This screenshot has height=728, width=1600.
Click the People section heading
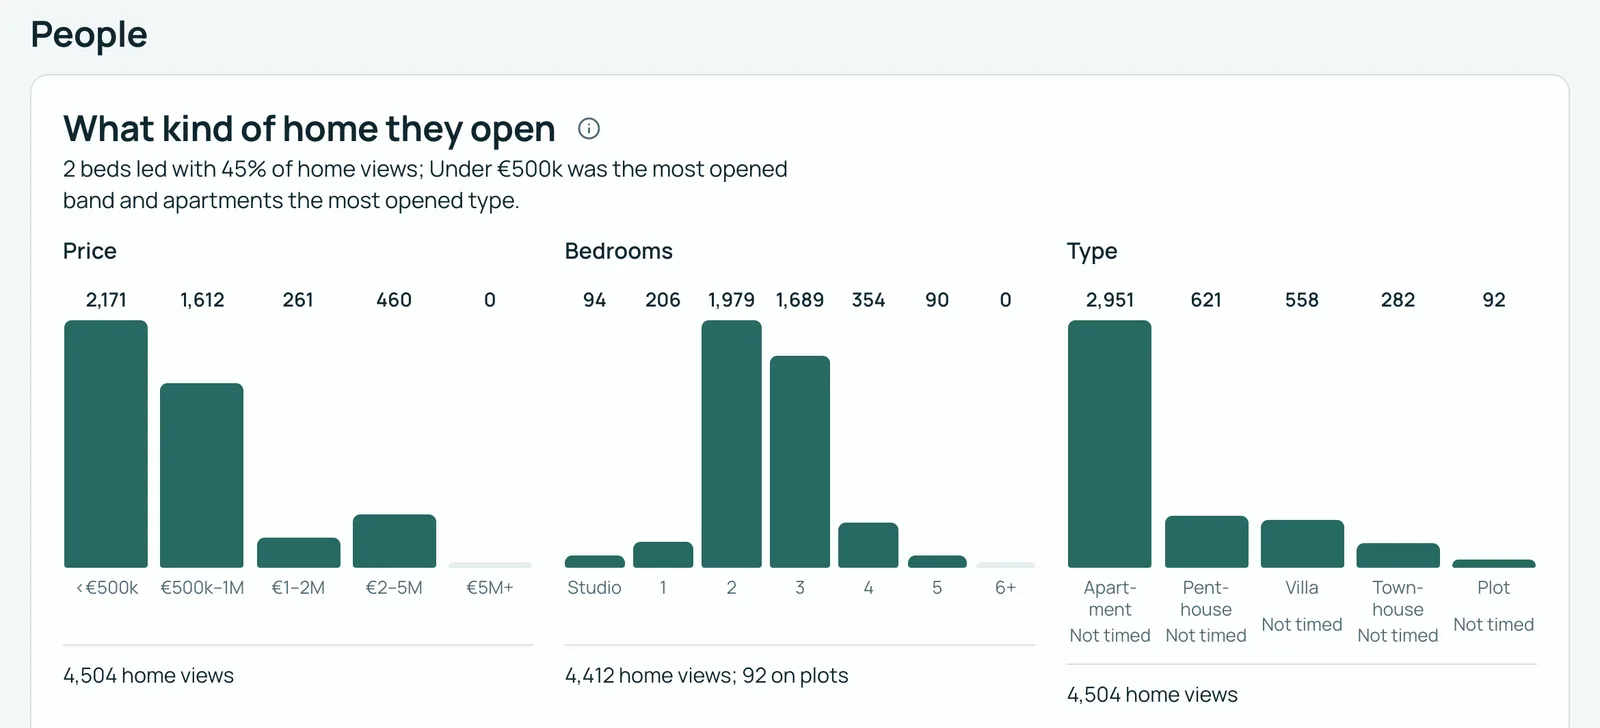point(89,35)
